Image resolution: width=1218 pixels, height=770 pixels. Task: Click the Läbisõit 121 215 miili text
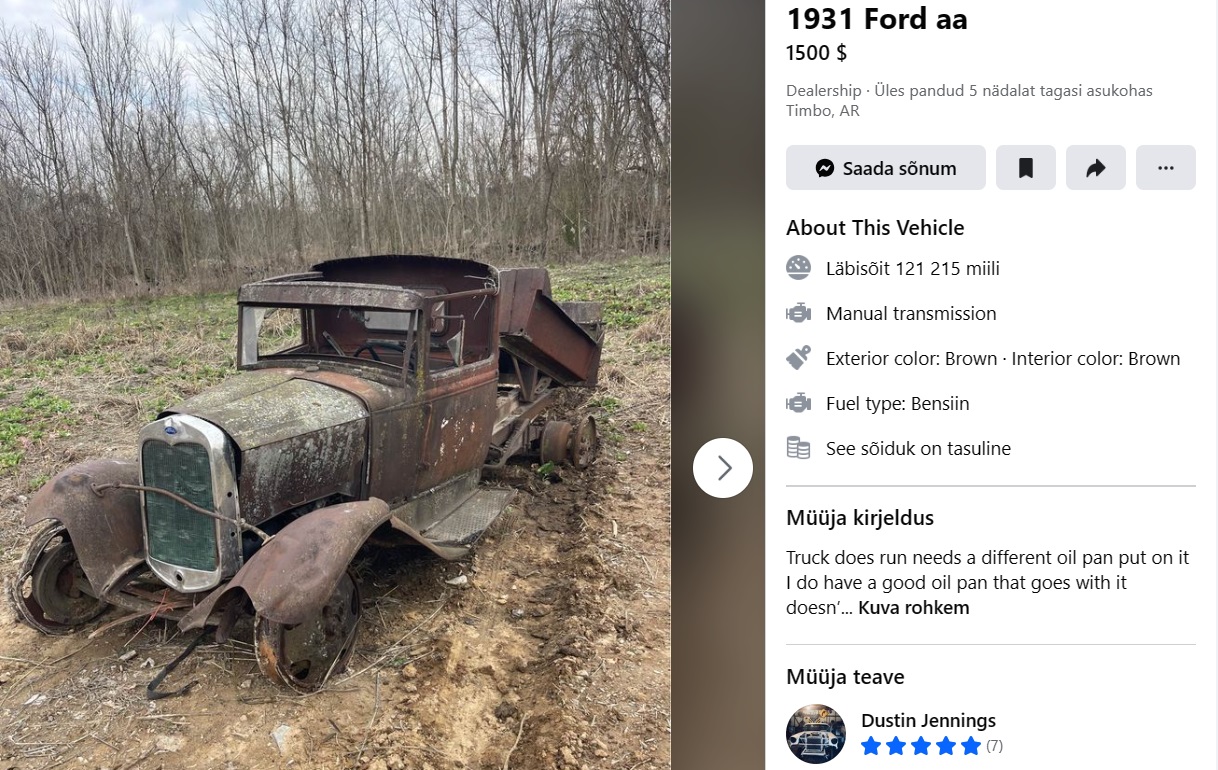(x=913, y=268)
